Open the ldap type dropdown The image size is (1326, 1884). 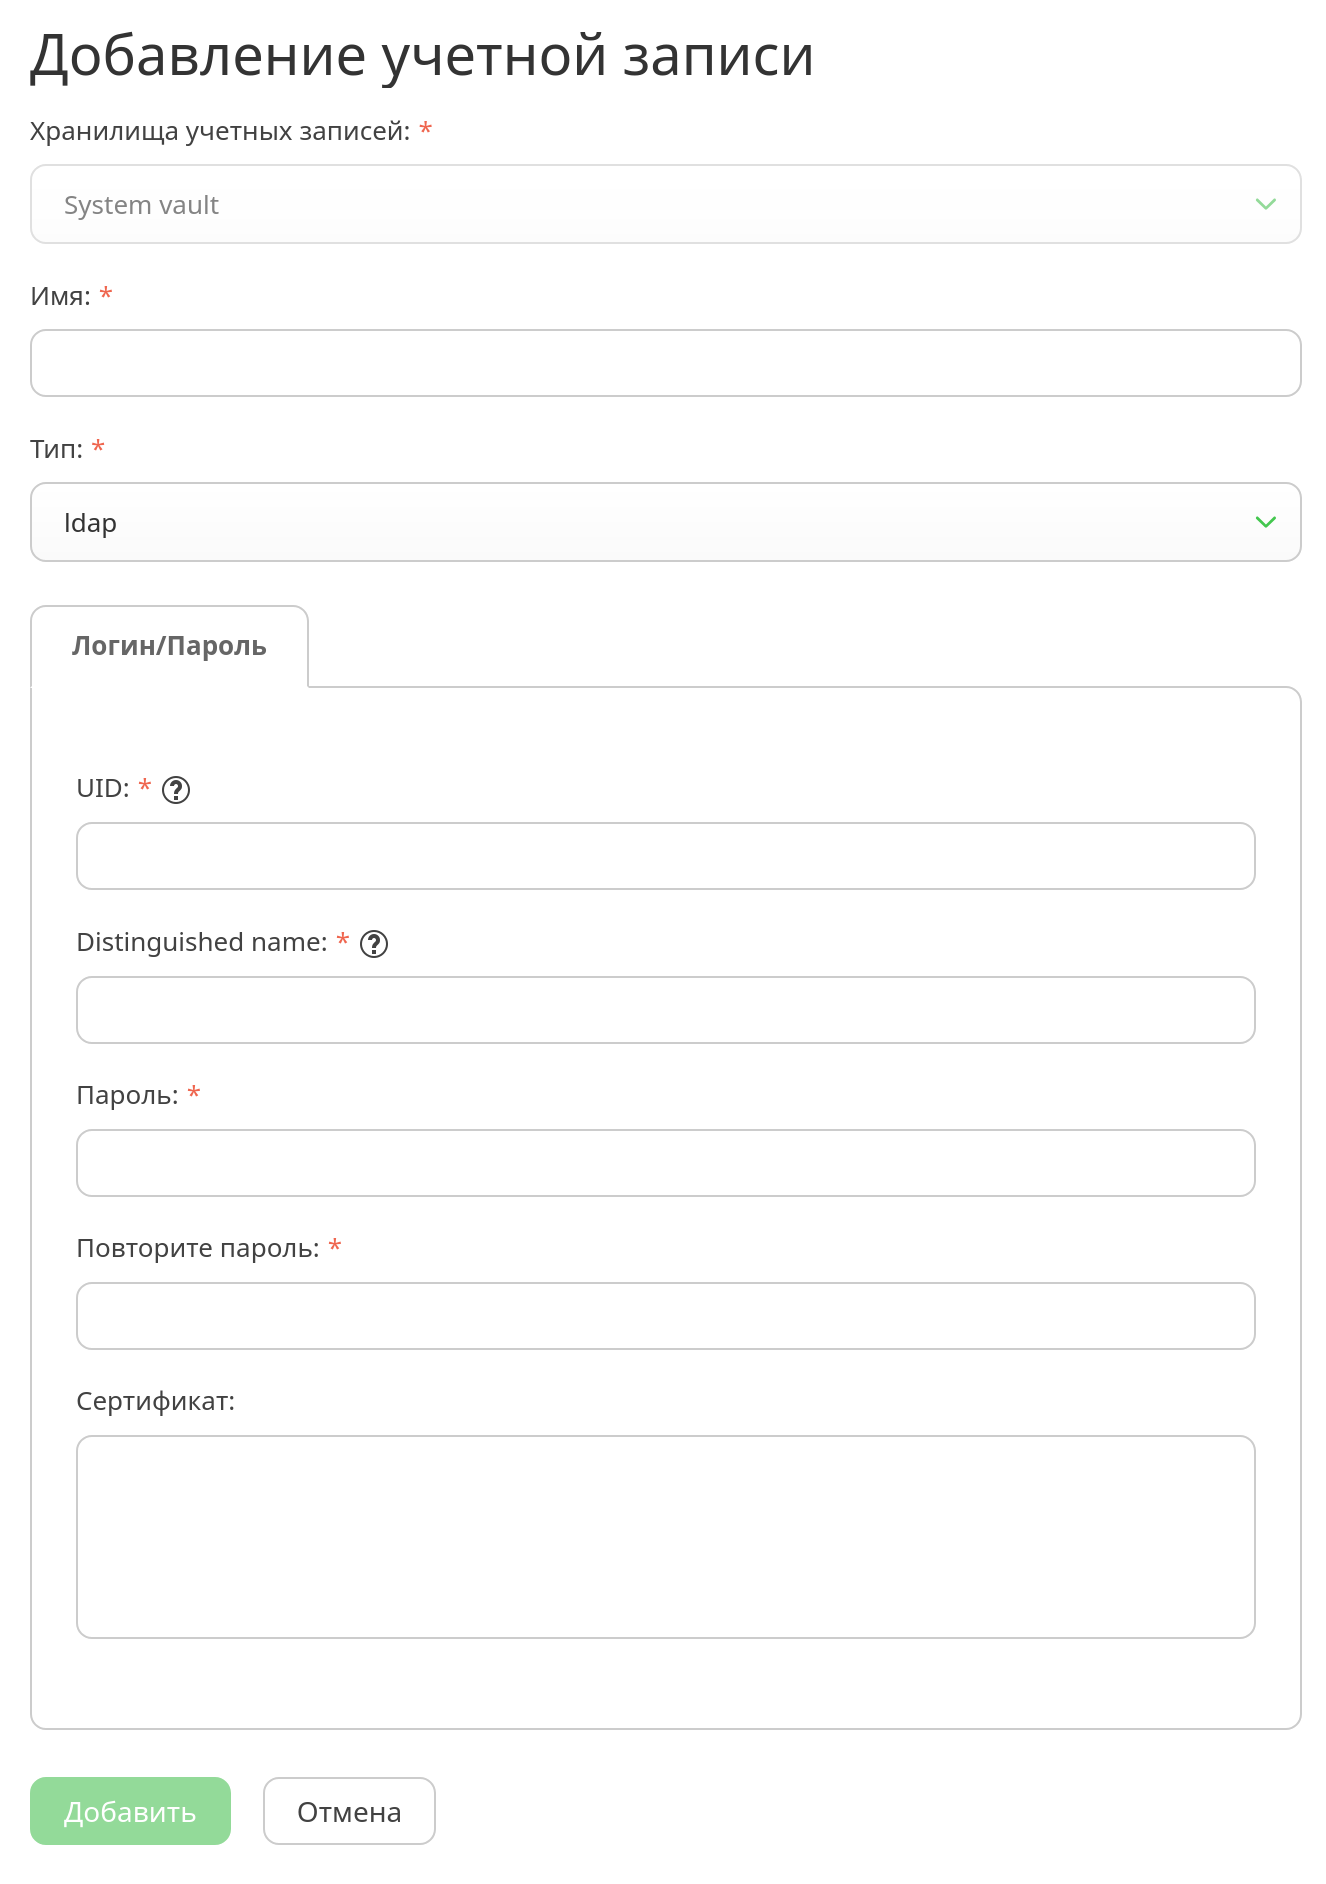(666, 522)
